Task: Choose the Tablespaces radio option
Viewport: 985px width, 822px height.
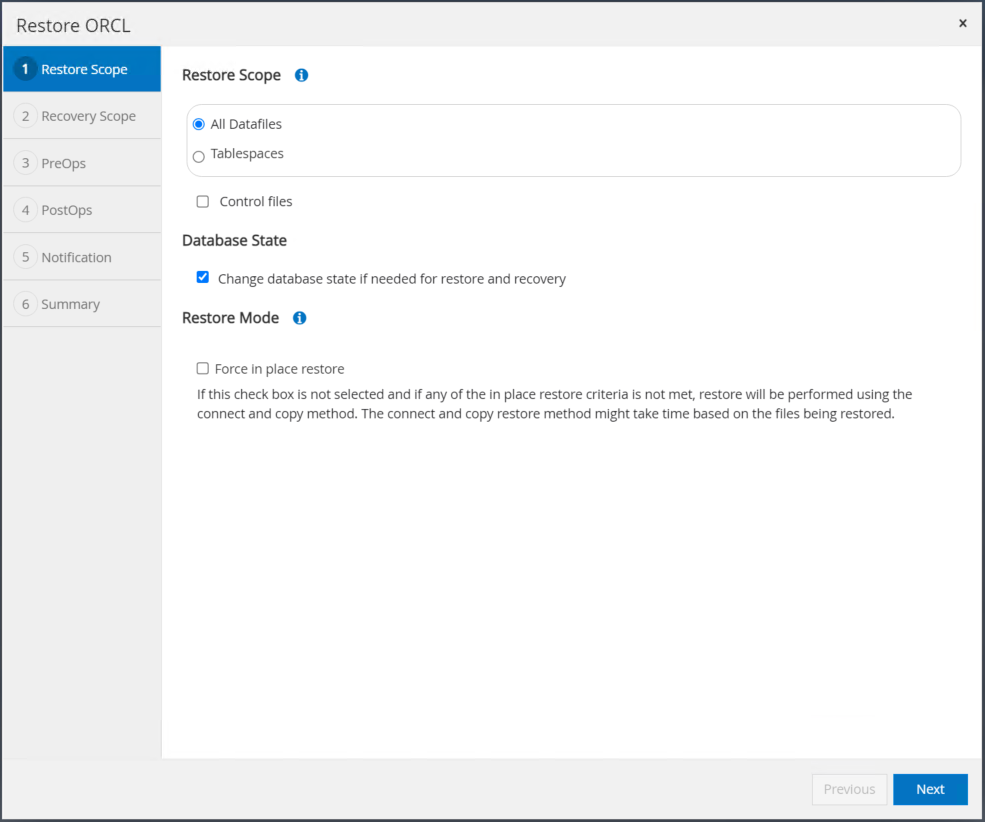Action: (198, 156)
